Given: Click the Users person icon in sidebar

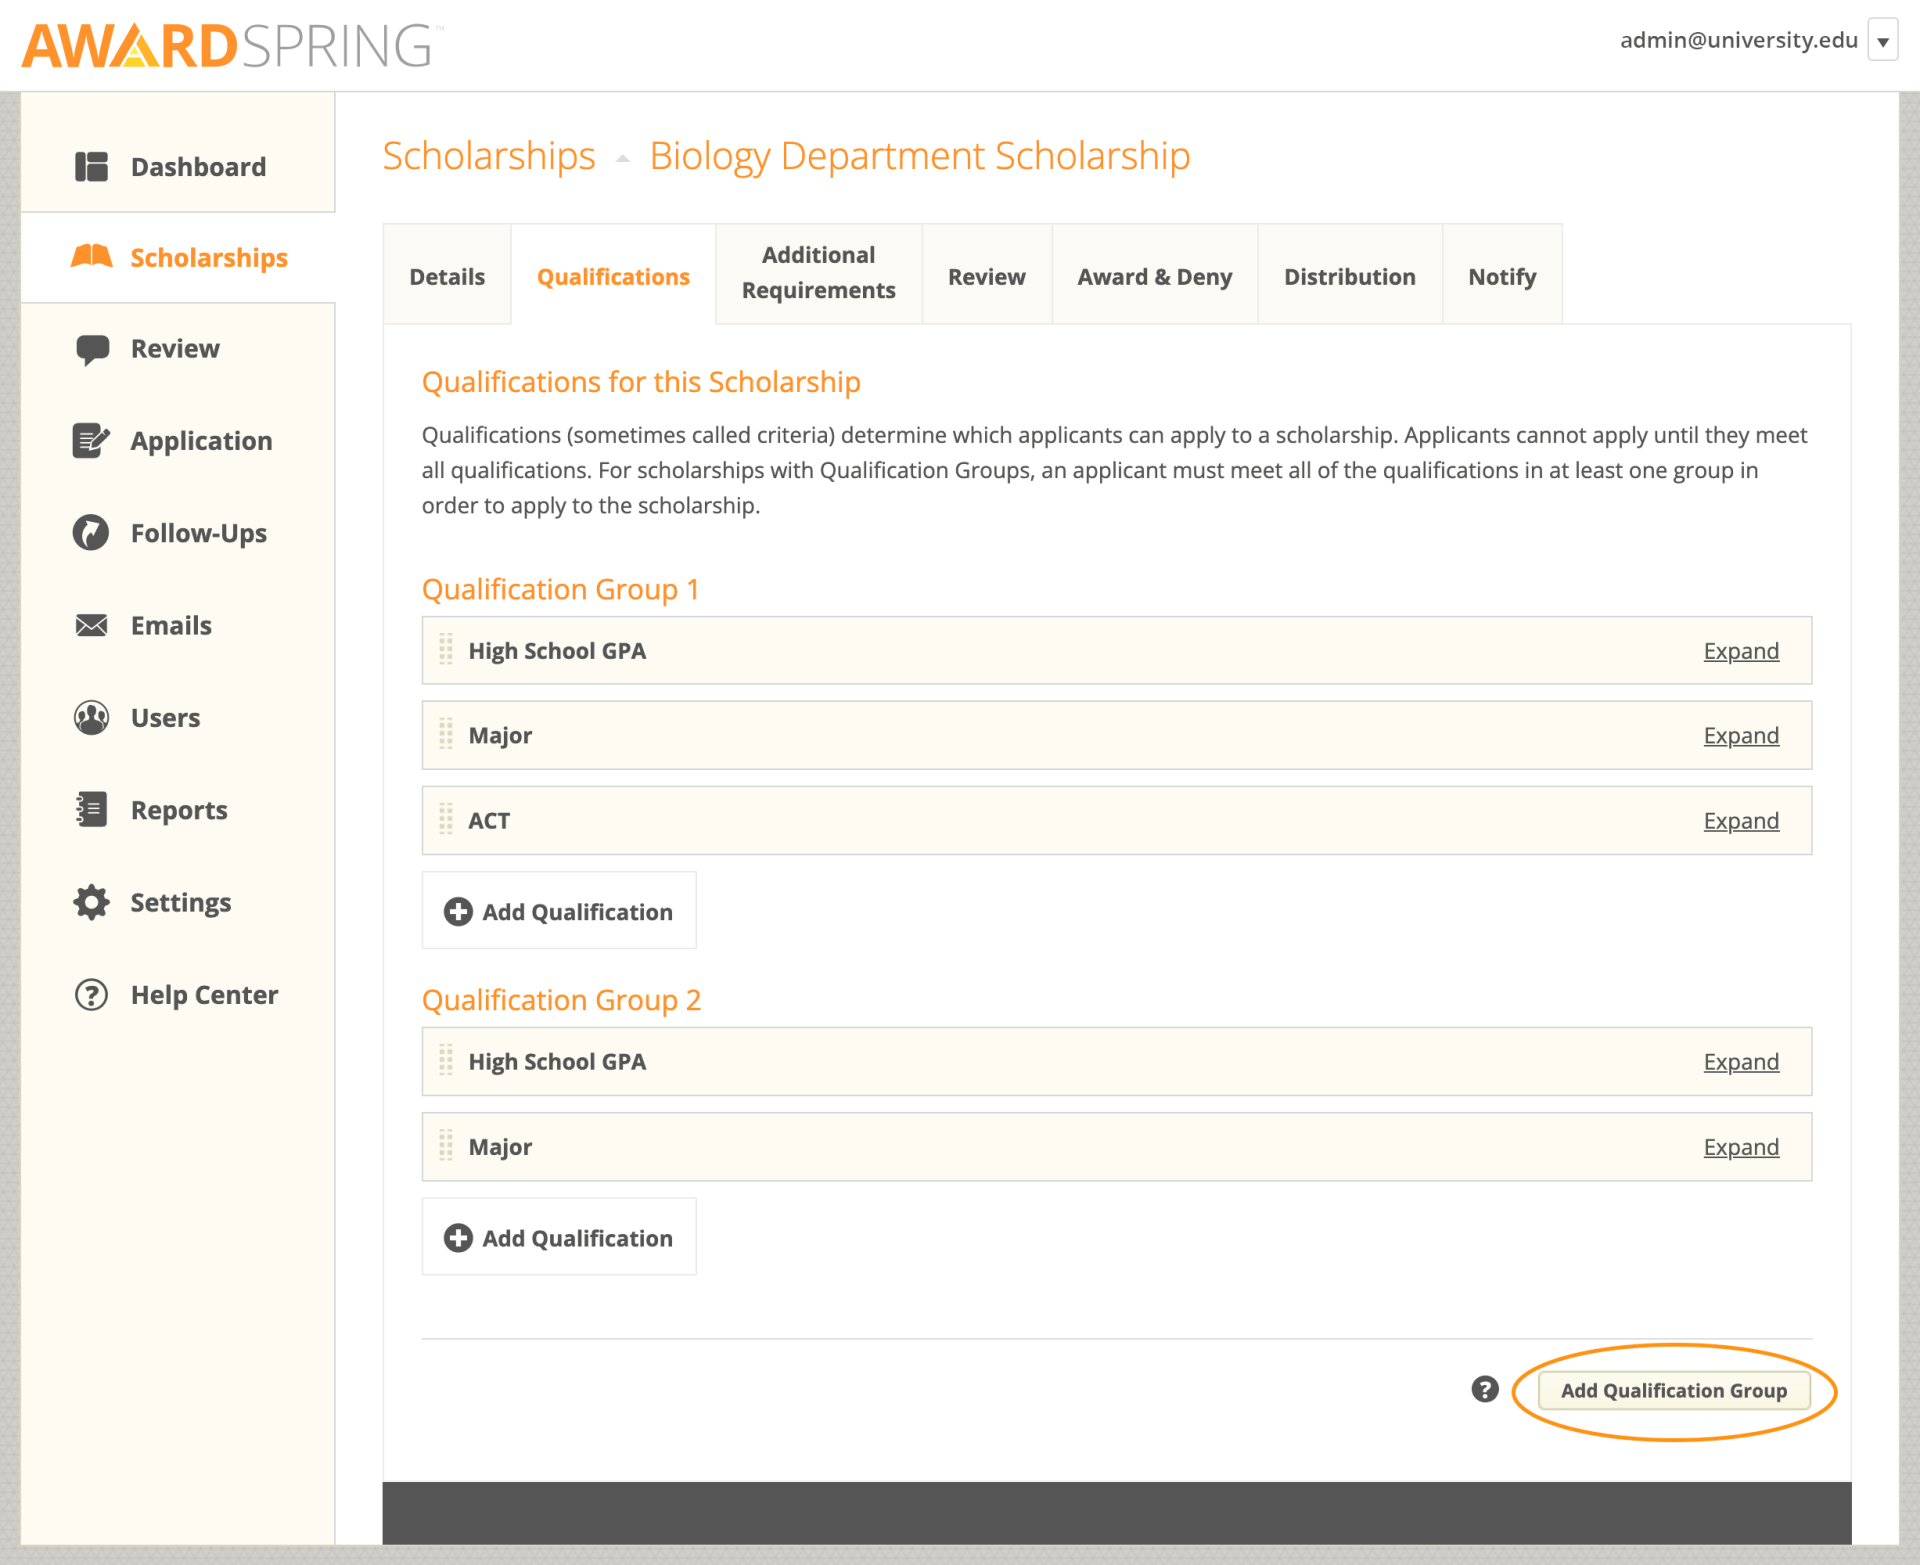Looking at the screenshot, I should click(91, 716).
